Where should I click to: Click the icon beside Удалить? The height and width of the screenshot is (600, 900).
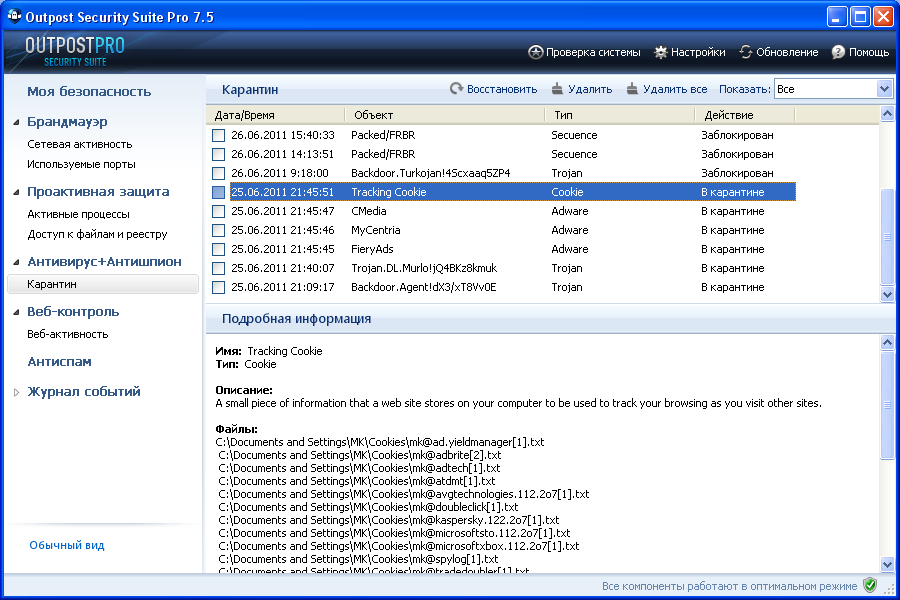557,89
